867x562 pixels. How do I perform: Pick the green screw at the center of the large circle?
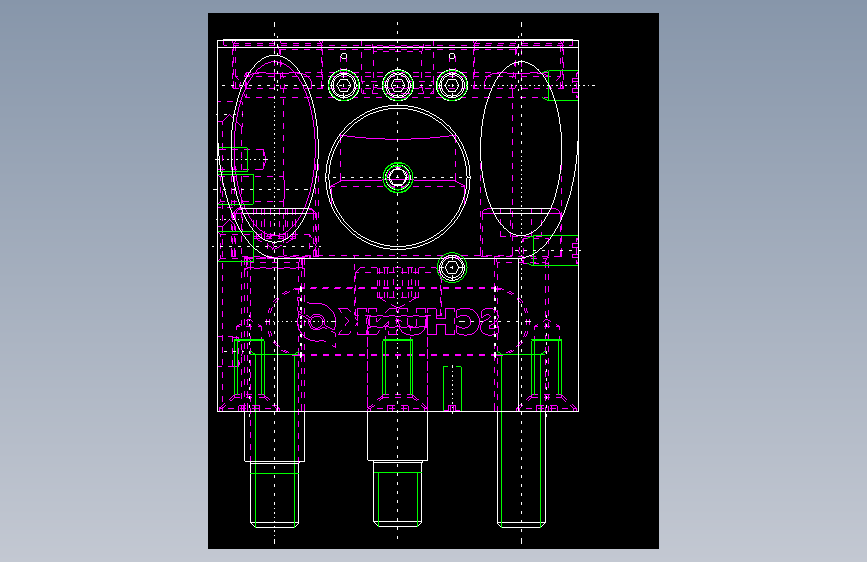coord(398,178)
